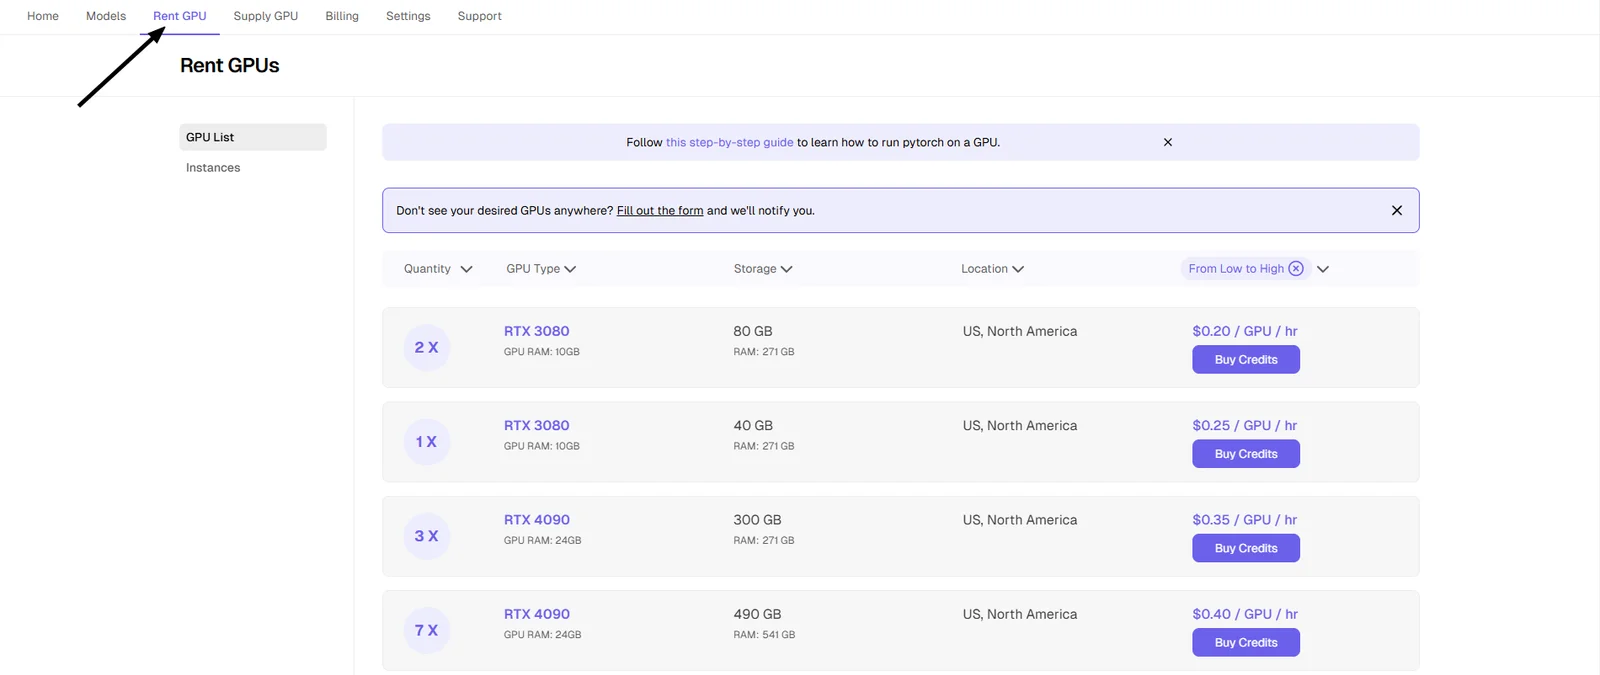Image resolution: width=1600 pixels, height=675 pixels.
Task: Click the 'Fill out the form' link
Action: point(660,211)
